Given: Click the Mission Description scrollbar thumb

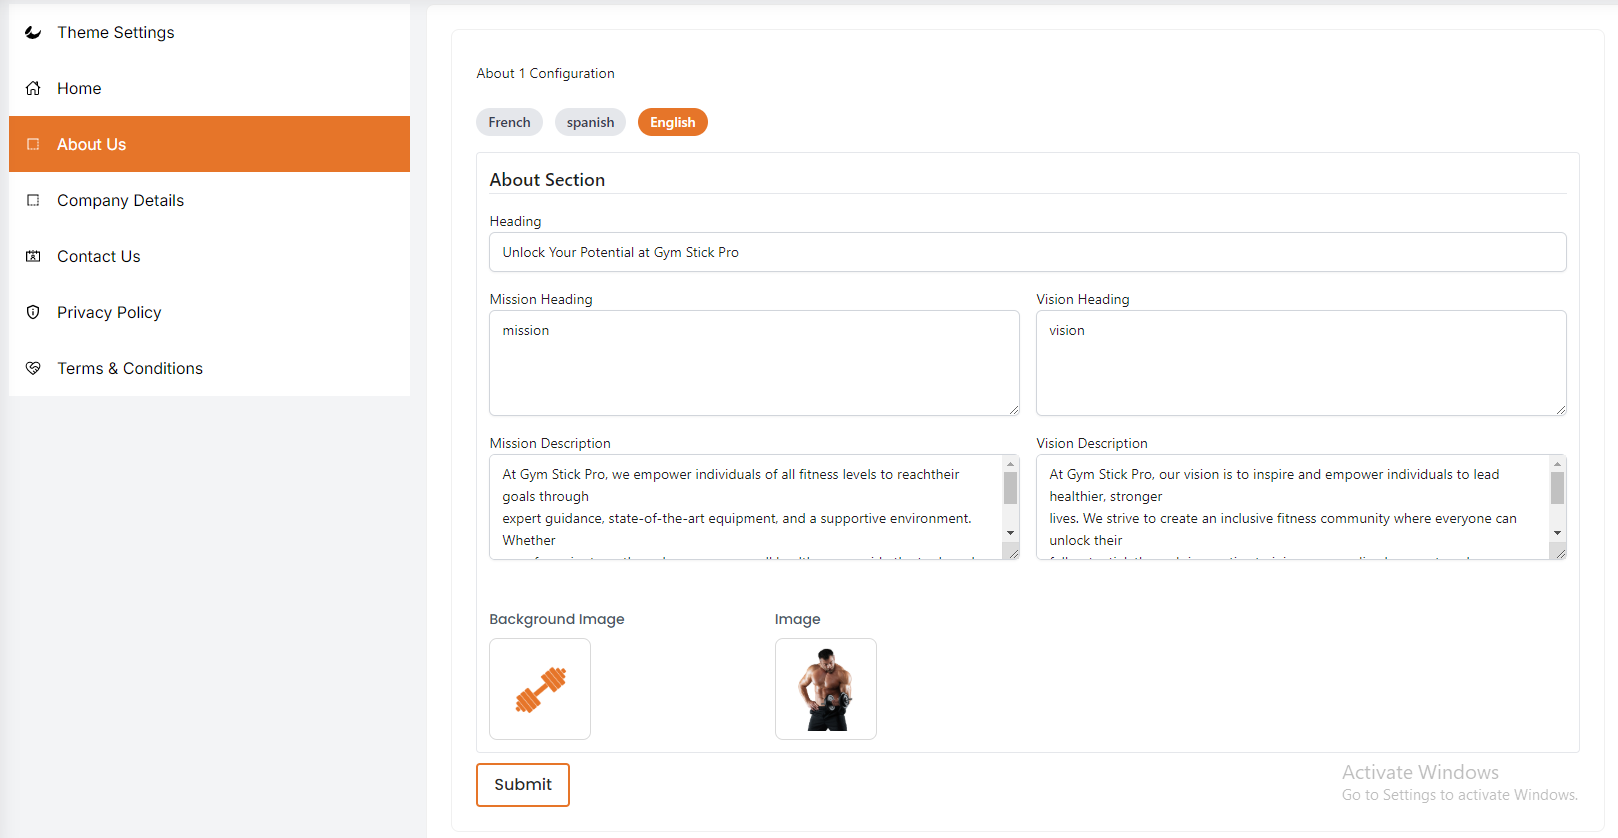Looking at the screenshot, I should click(x=1010, y=488).
